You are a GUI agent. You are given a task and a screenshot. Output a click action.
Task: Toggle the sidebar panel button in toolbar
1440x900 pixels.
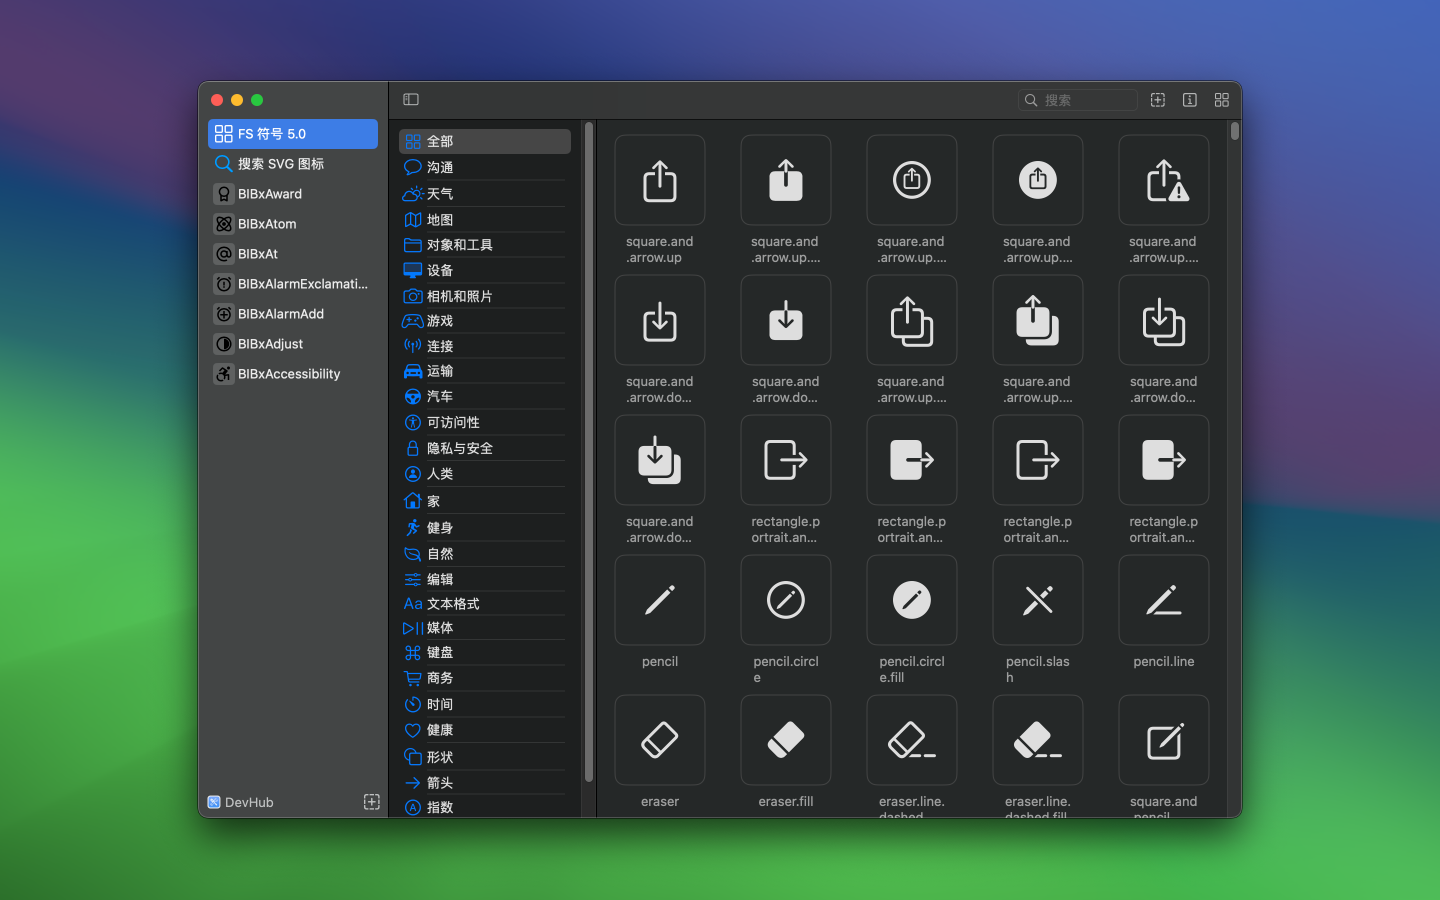[x=411, y=99]
